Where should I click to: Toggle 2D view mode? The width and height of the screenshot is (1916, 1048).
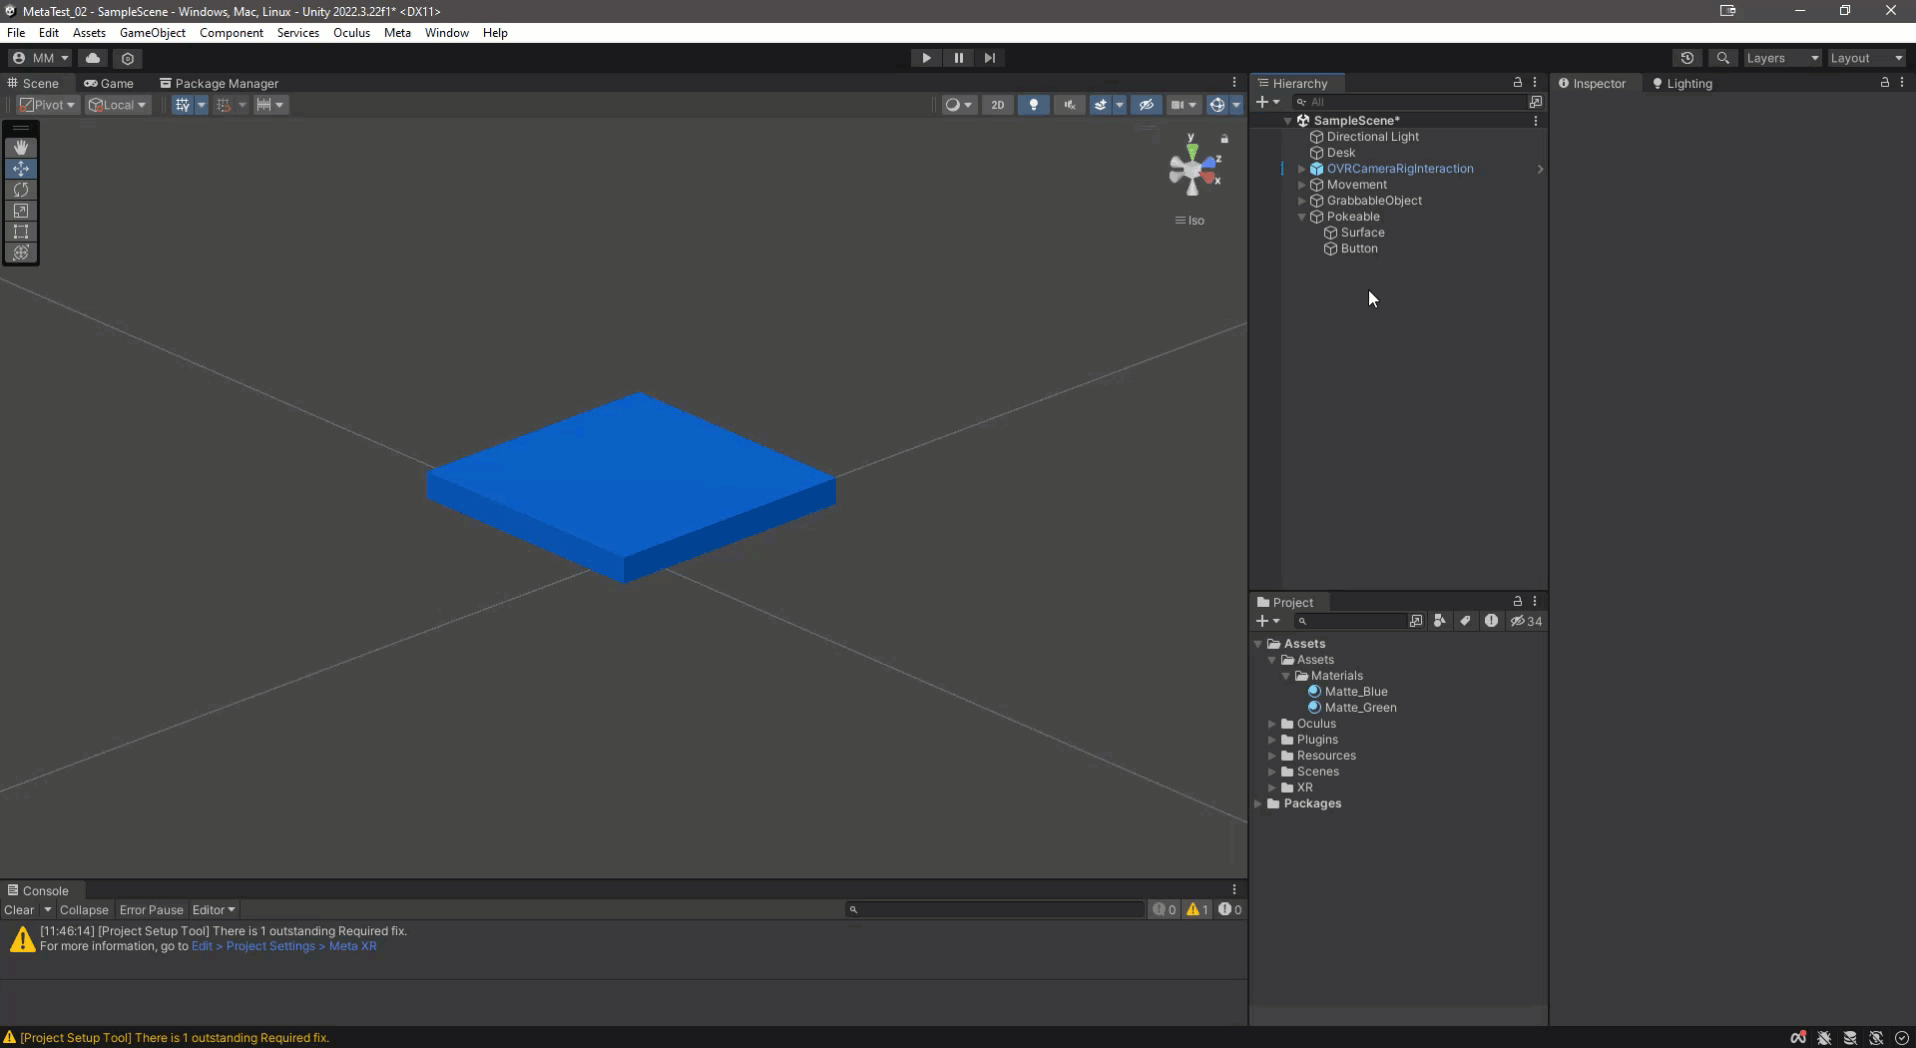point(997,105)
